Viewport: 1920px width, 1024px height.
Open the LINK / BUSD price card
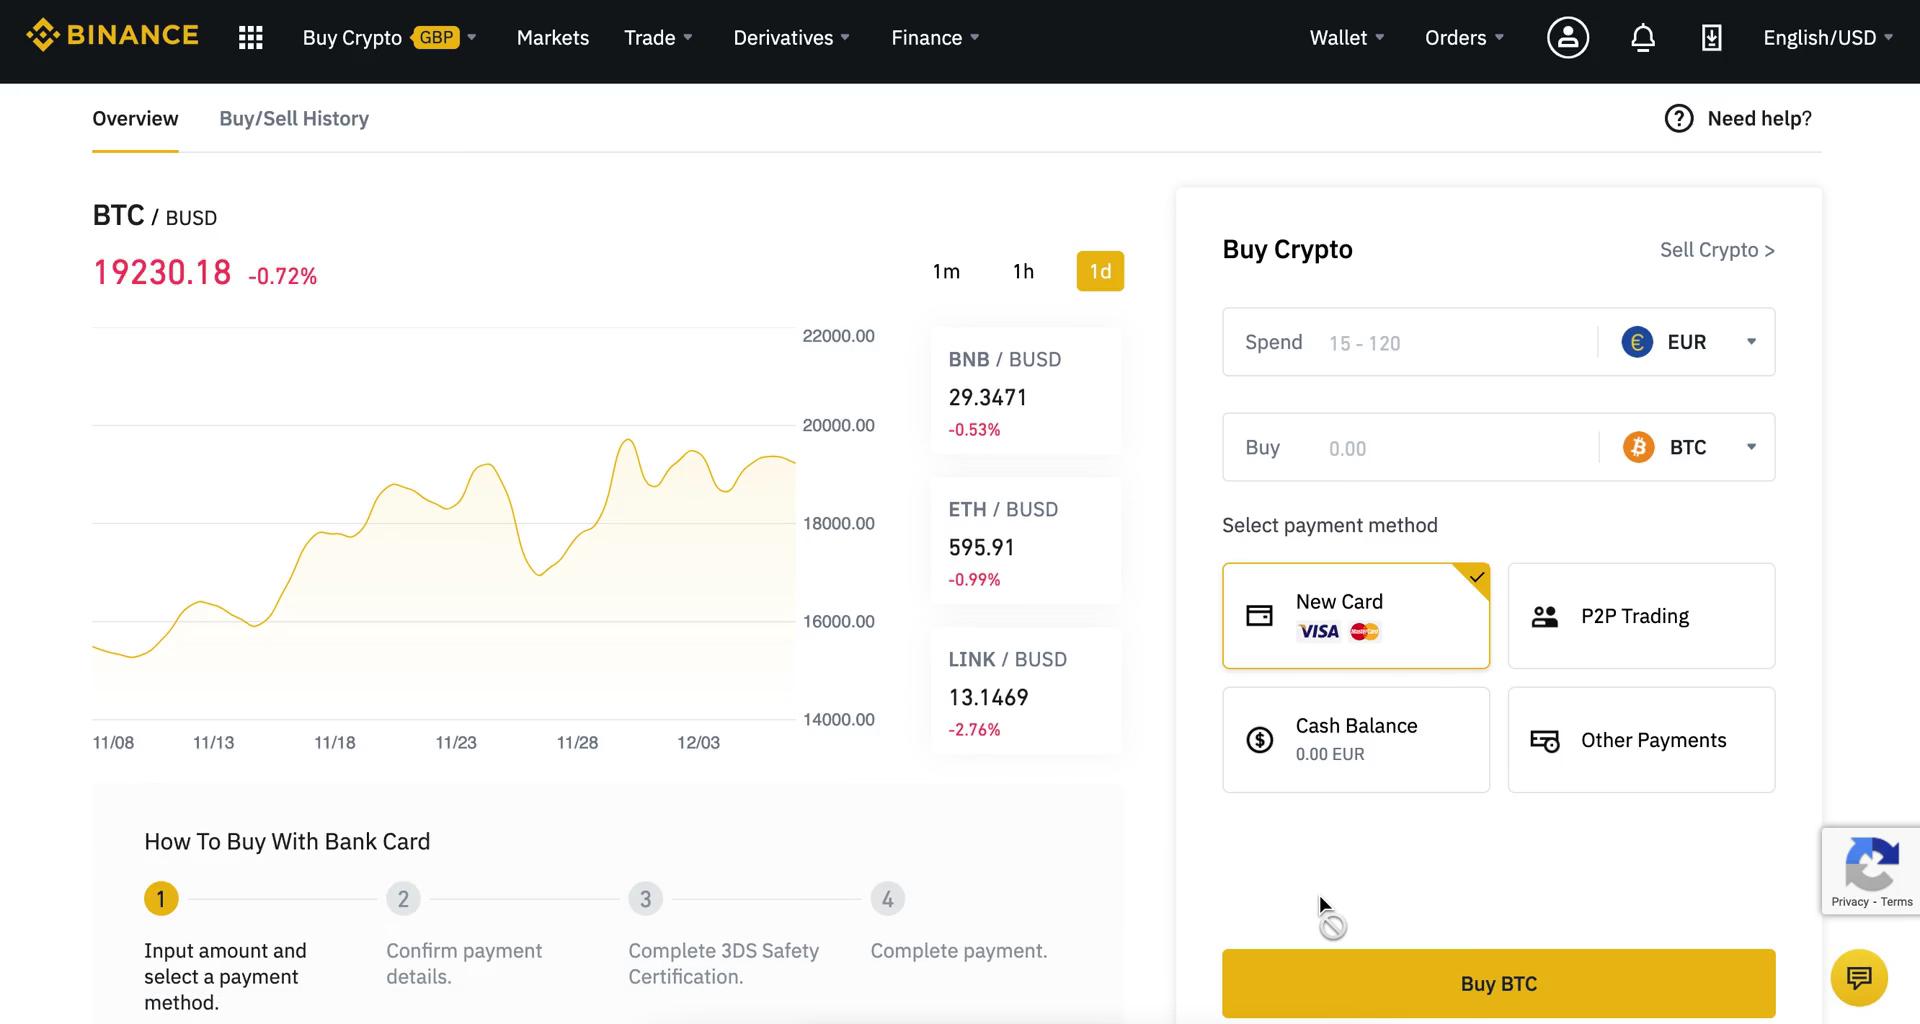point(1026,691)
